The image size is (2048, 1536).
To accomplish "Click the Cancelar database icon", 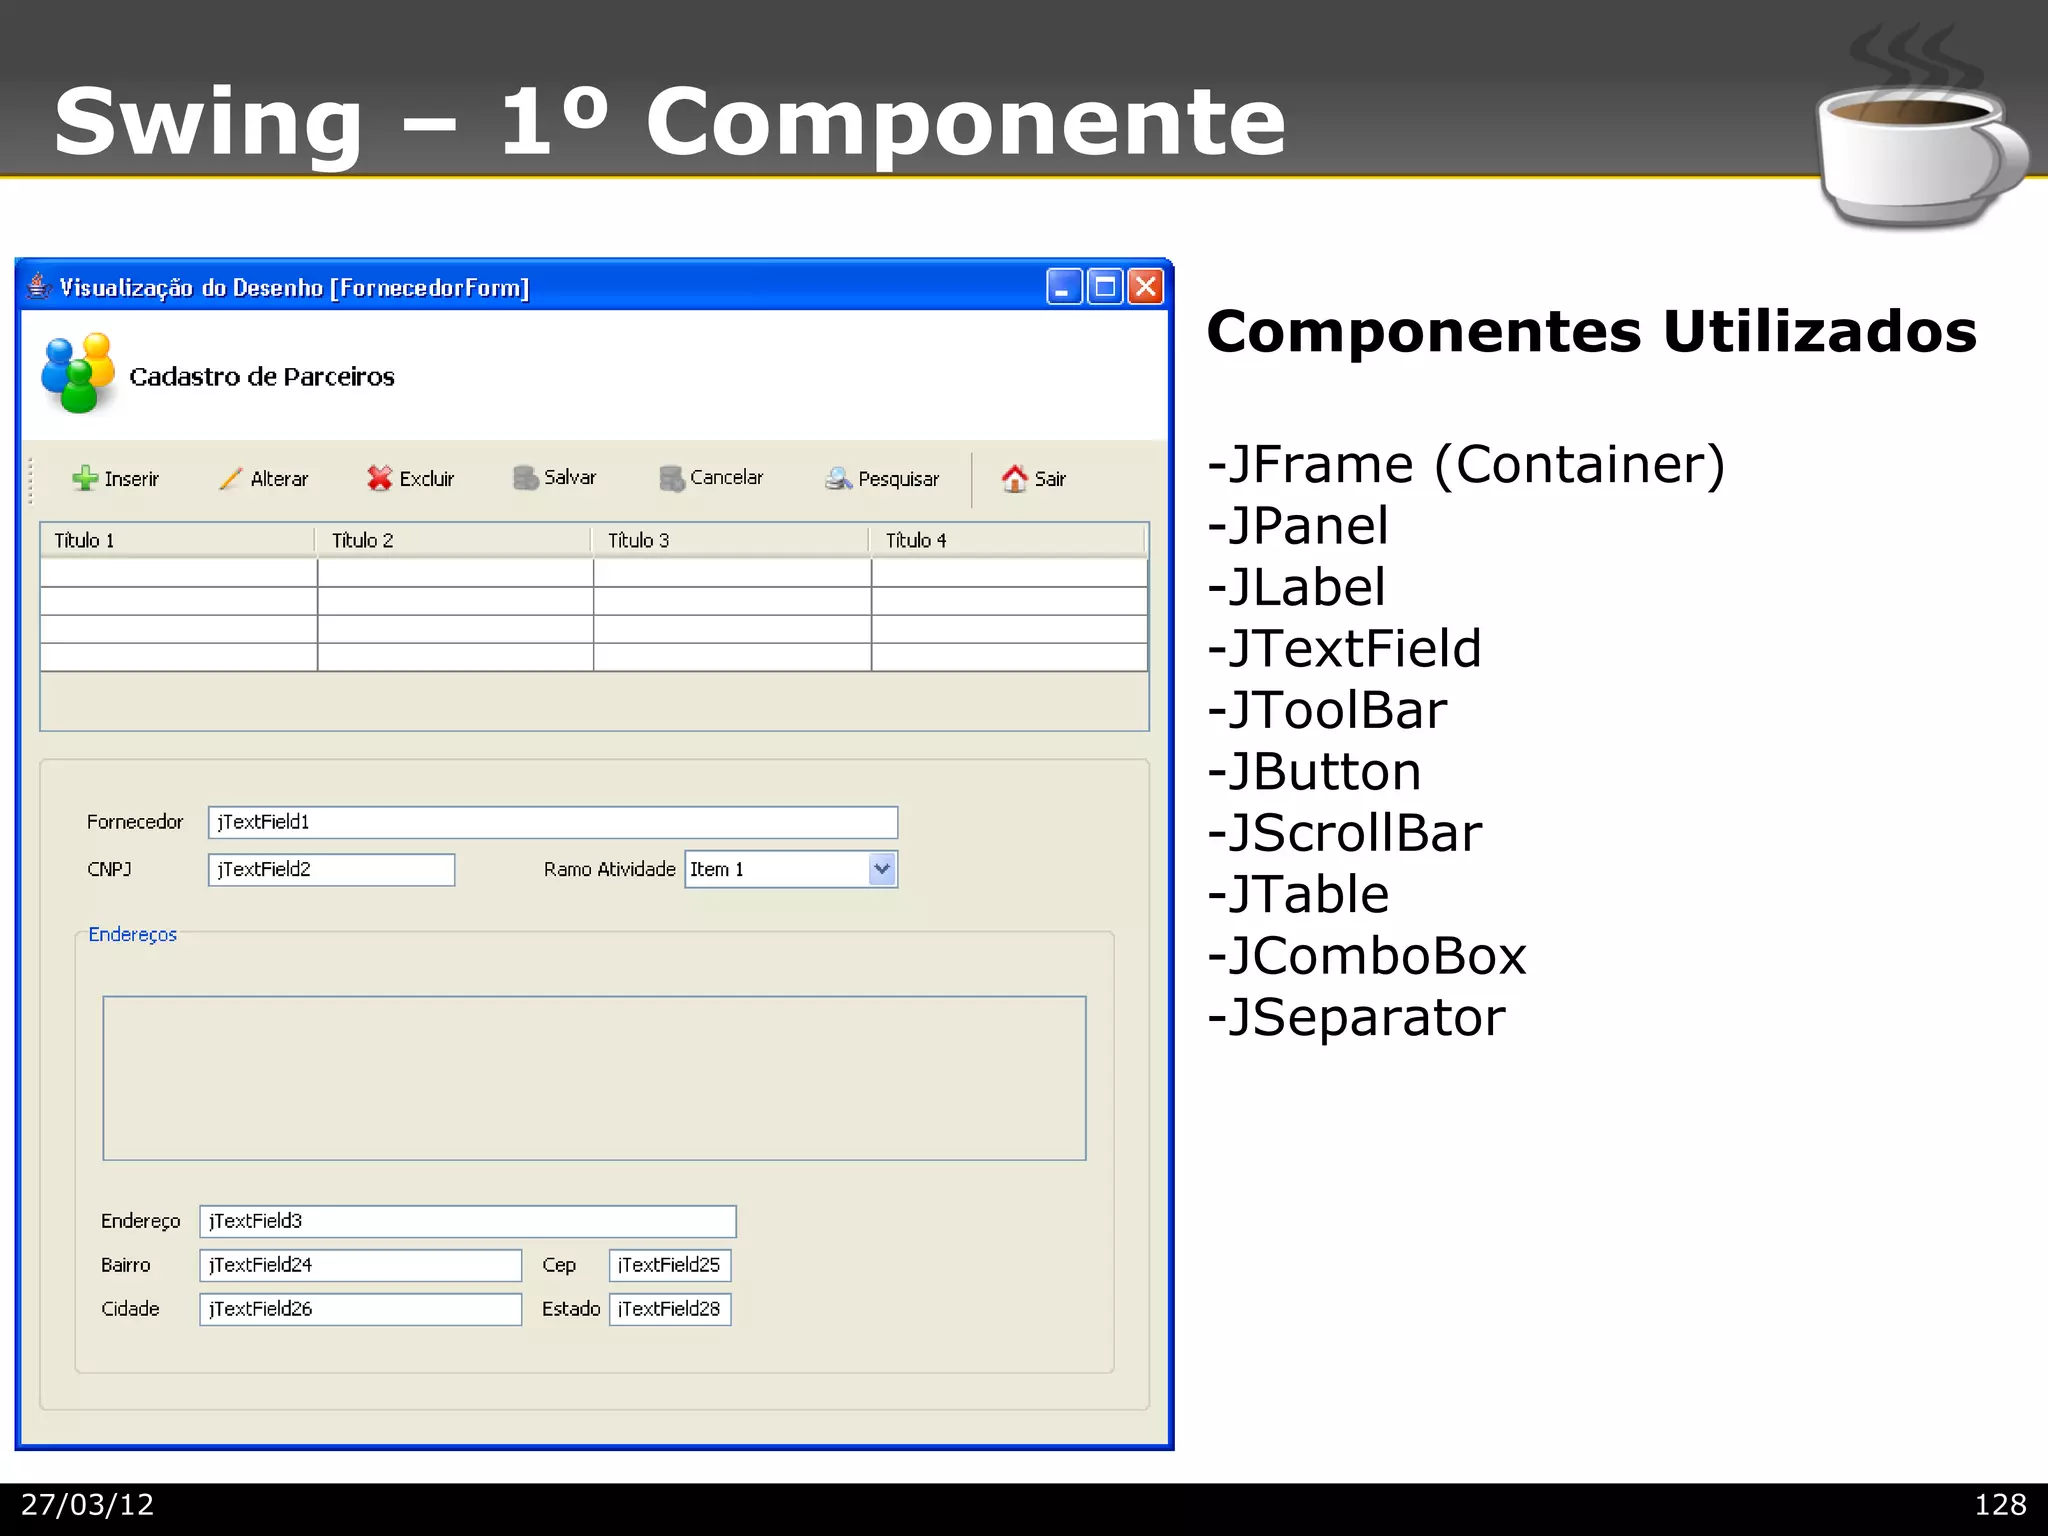I will (672, 478).
